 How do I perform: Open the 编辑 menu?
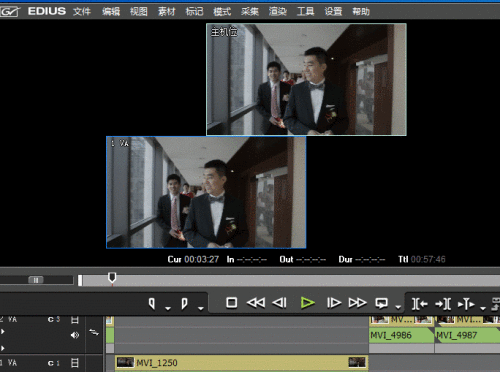click(x=111, y=12)
